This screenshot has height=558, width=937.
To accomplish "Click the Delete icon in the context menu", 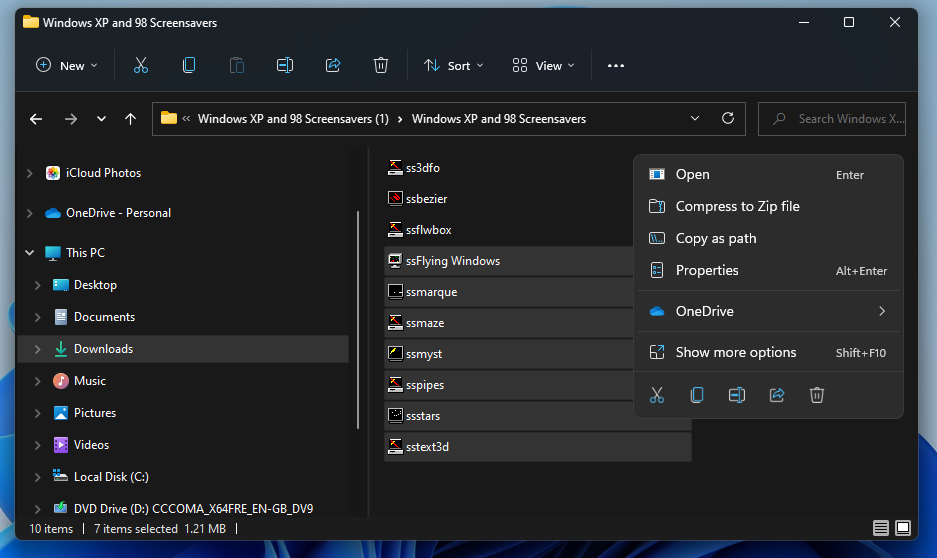I will click(817, 395).
